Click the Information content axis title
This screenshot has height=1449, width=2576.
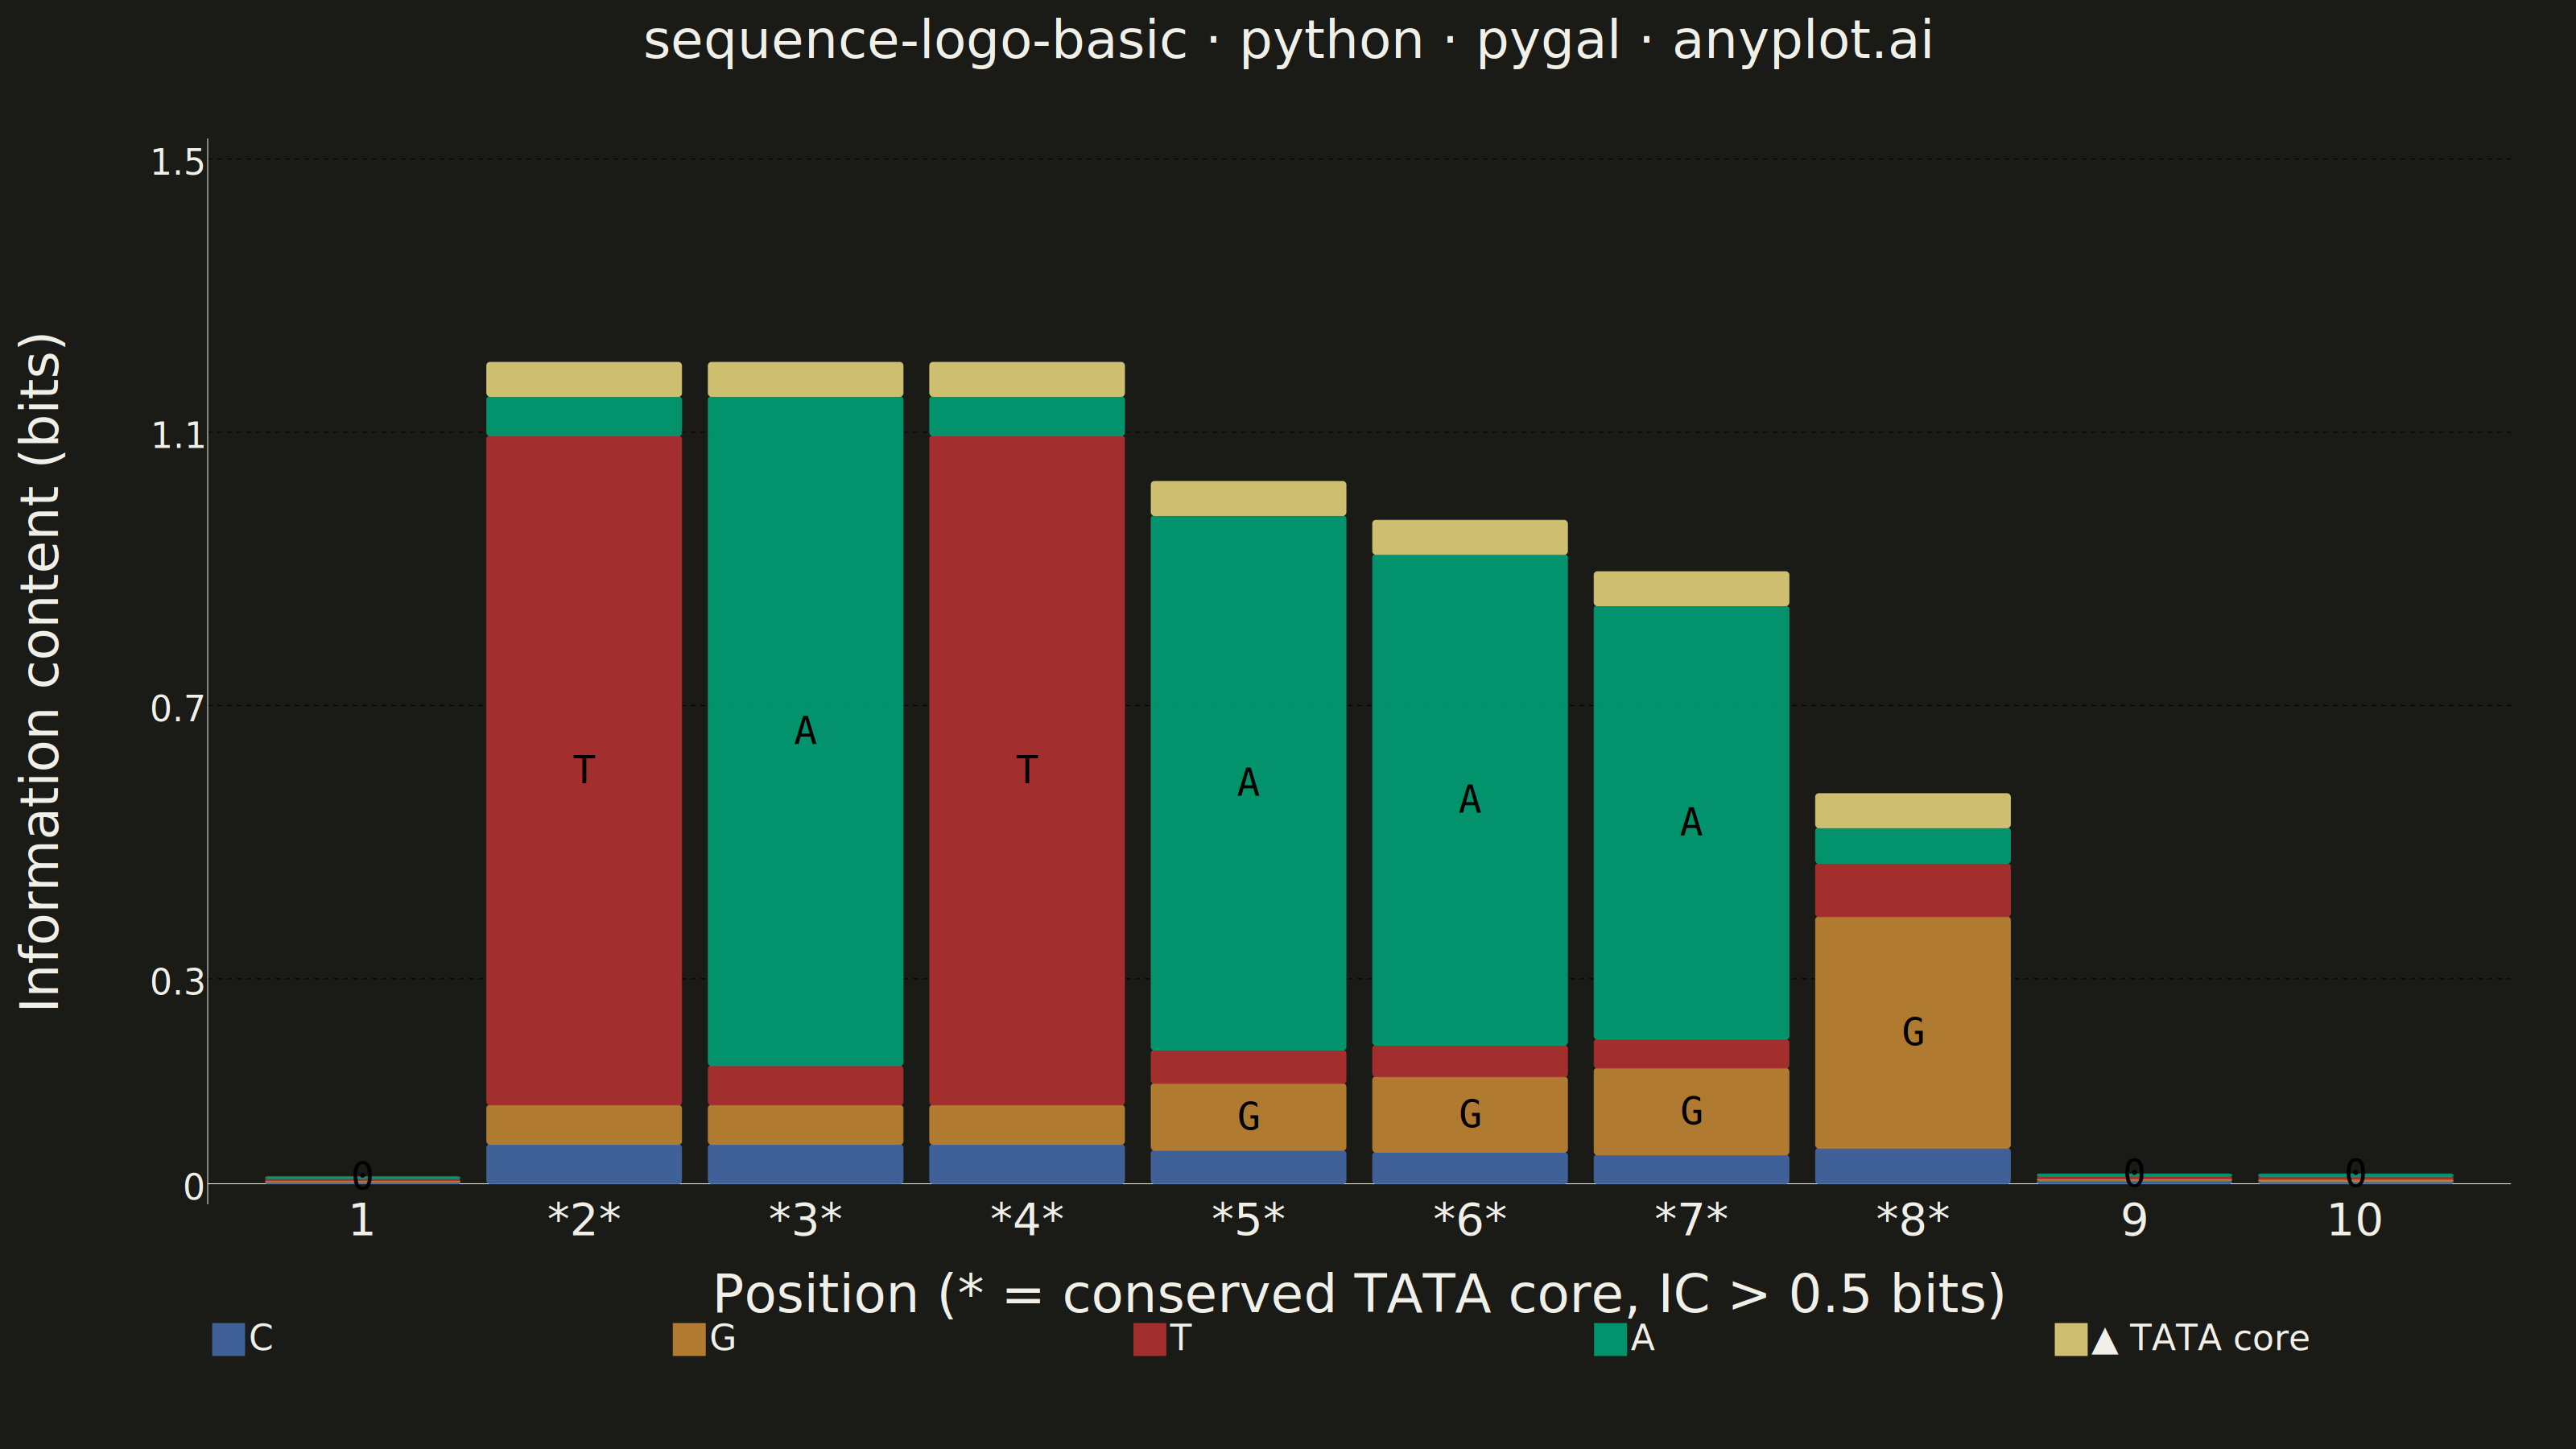click(41, 672)
